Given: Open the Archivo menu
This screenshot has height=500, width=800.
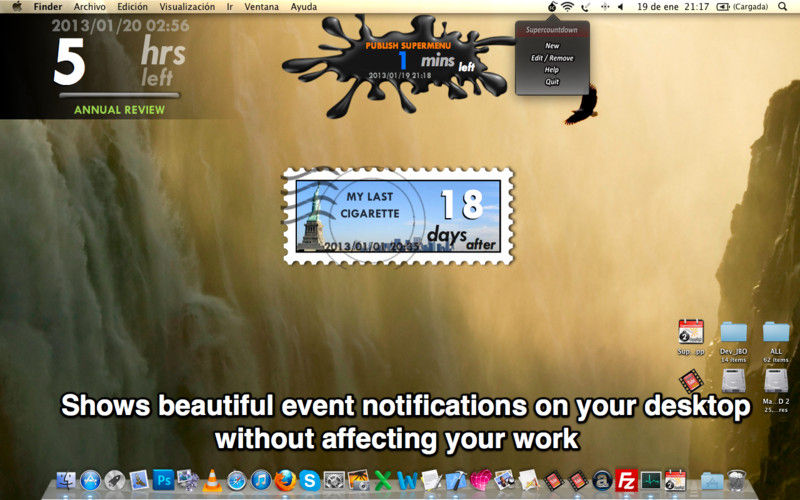Looking at the screenshot, I should (x=89, y=7).
